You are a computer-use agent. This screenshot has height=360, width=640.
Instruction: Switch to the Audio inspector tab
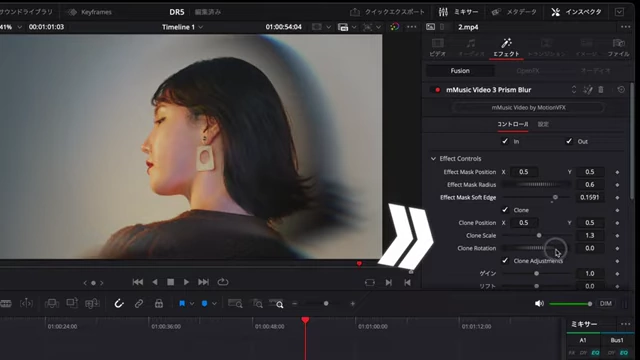[471, 47]
